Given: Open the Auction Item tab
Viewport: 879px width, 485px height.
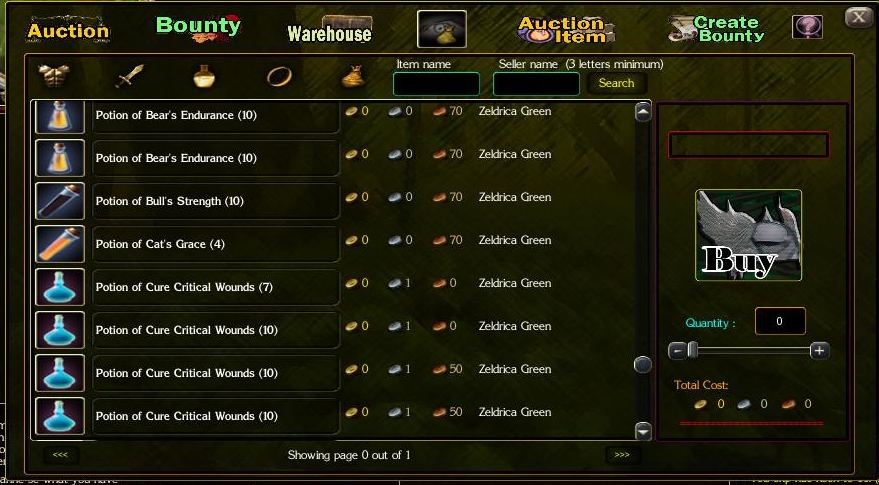Looking at the screenshot, I should coord(566,30).
